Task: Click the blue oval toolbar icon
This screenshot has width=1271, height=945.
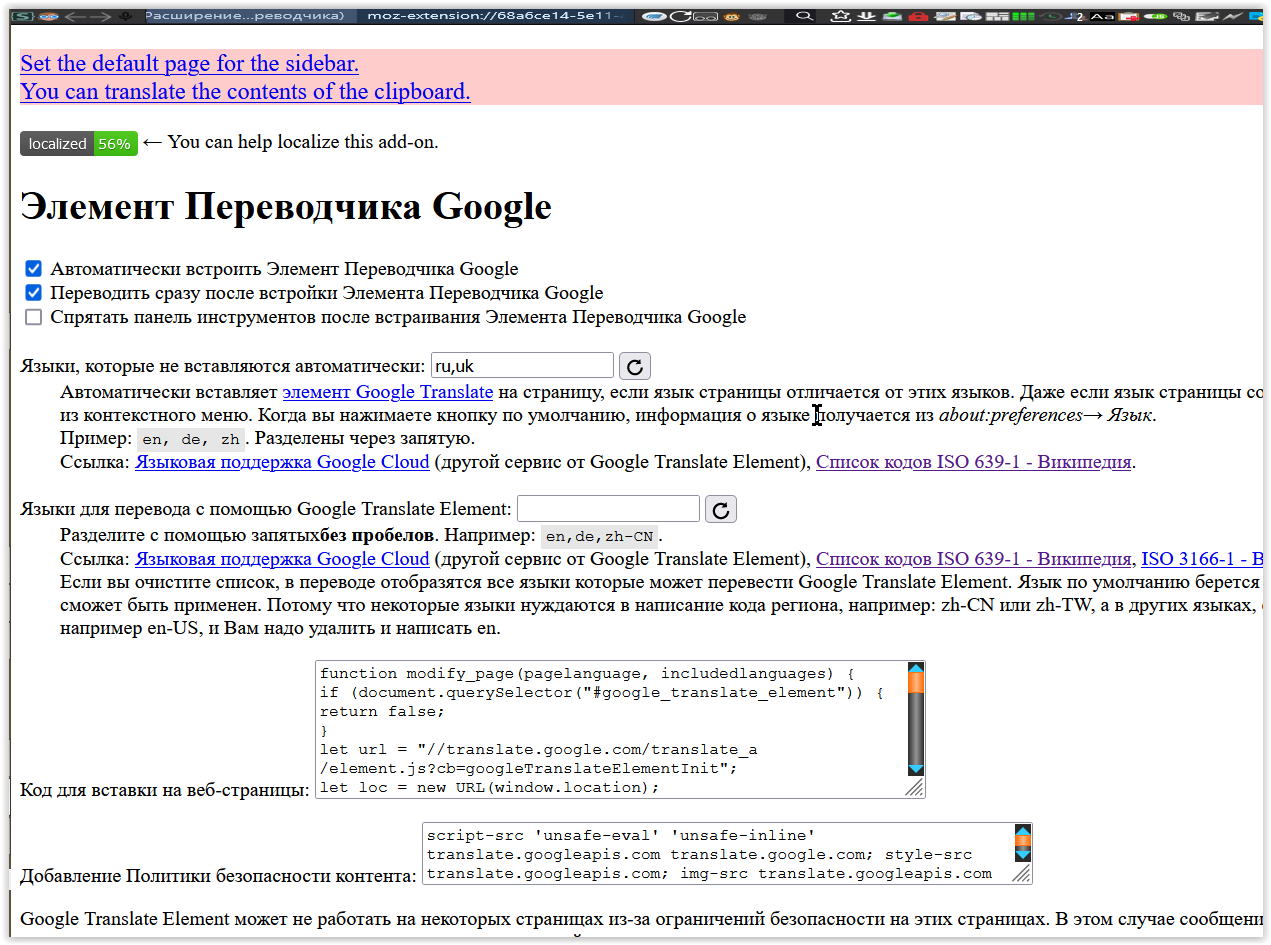Action: (653, 16)
